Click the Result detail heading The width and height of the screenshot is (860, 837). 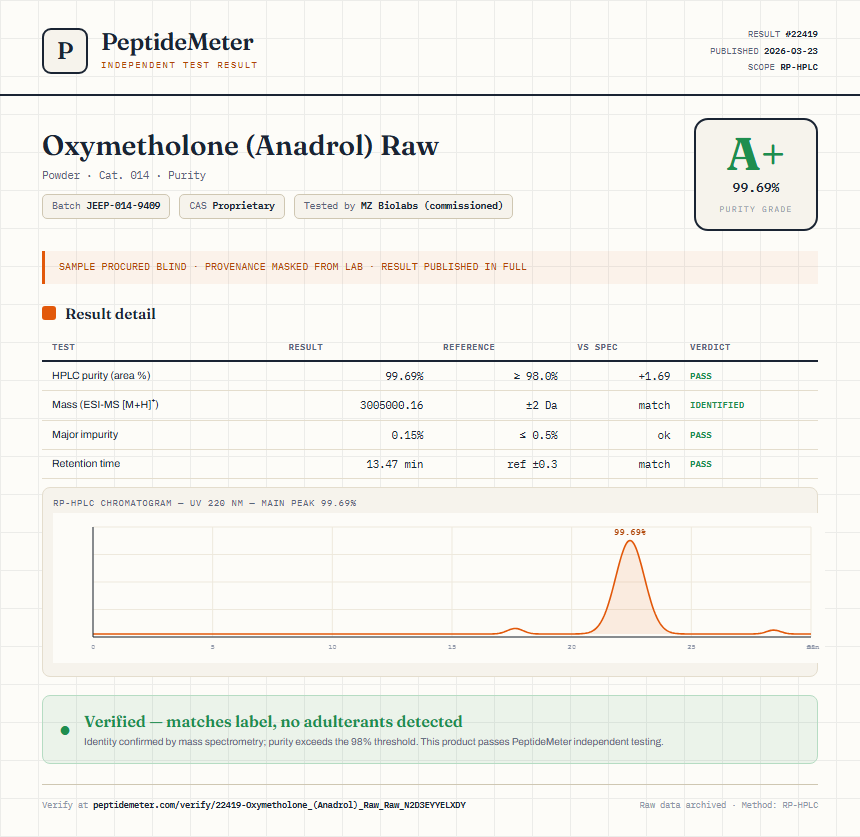tap(110, 314)
